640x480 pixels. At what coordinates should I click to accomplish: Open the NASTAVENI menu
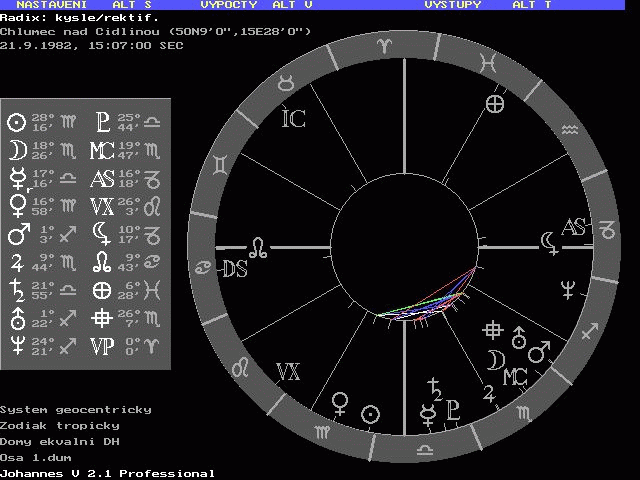pyautogui.click(x=42, y=5)
